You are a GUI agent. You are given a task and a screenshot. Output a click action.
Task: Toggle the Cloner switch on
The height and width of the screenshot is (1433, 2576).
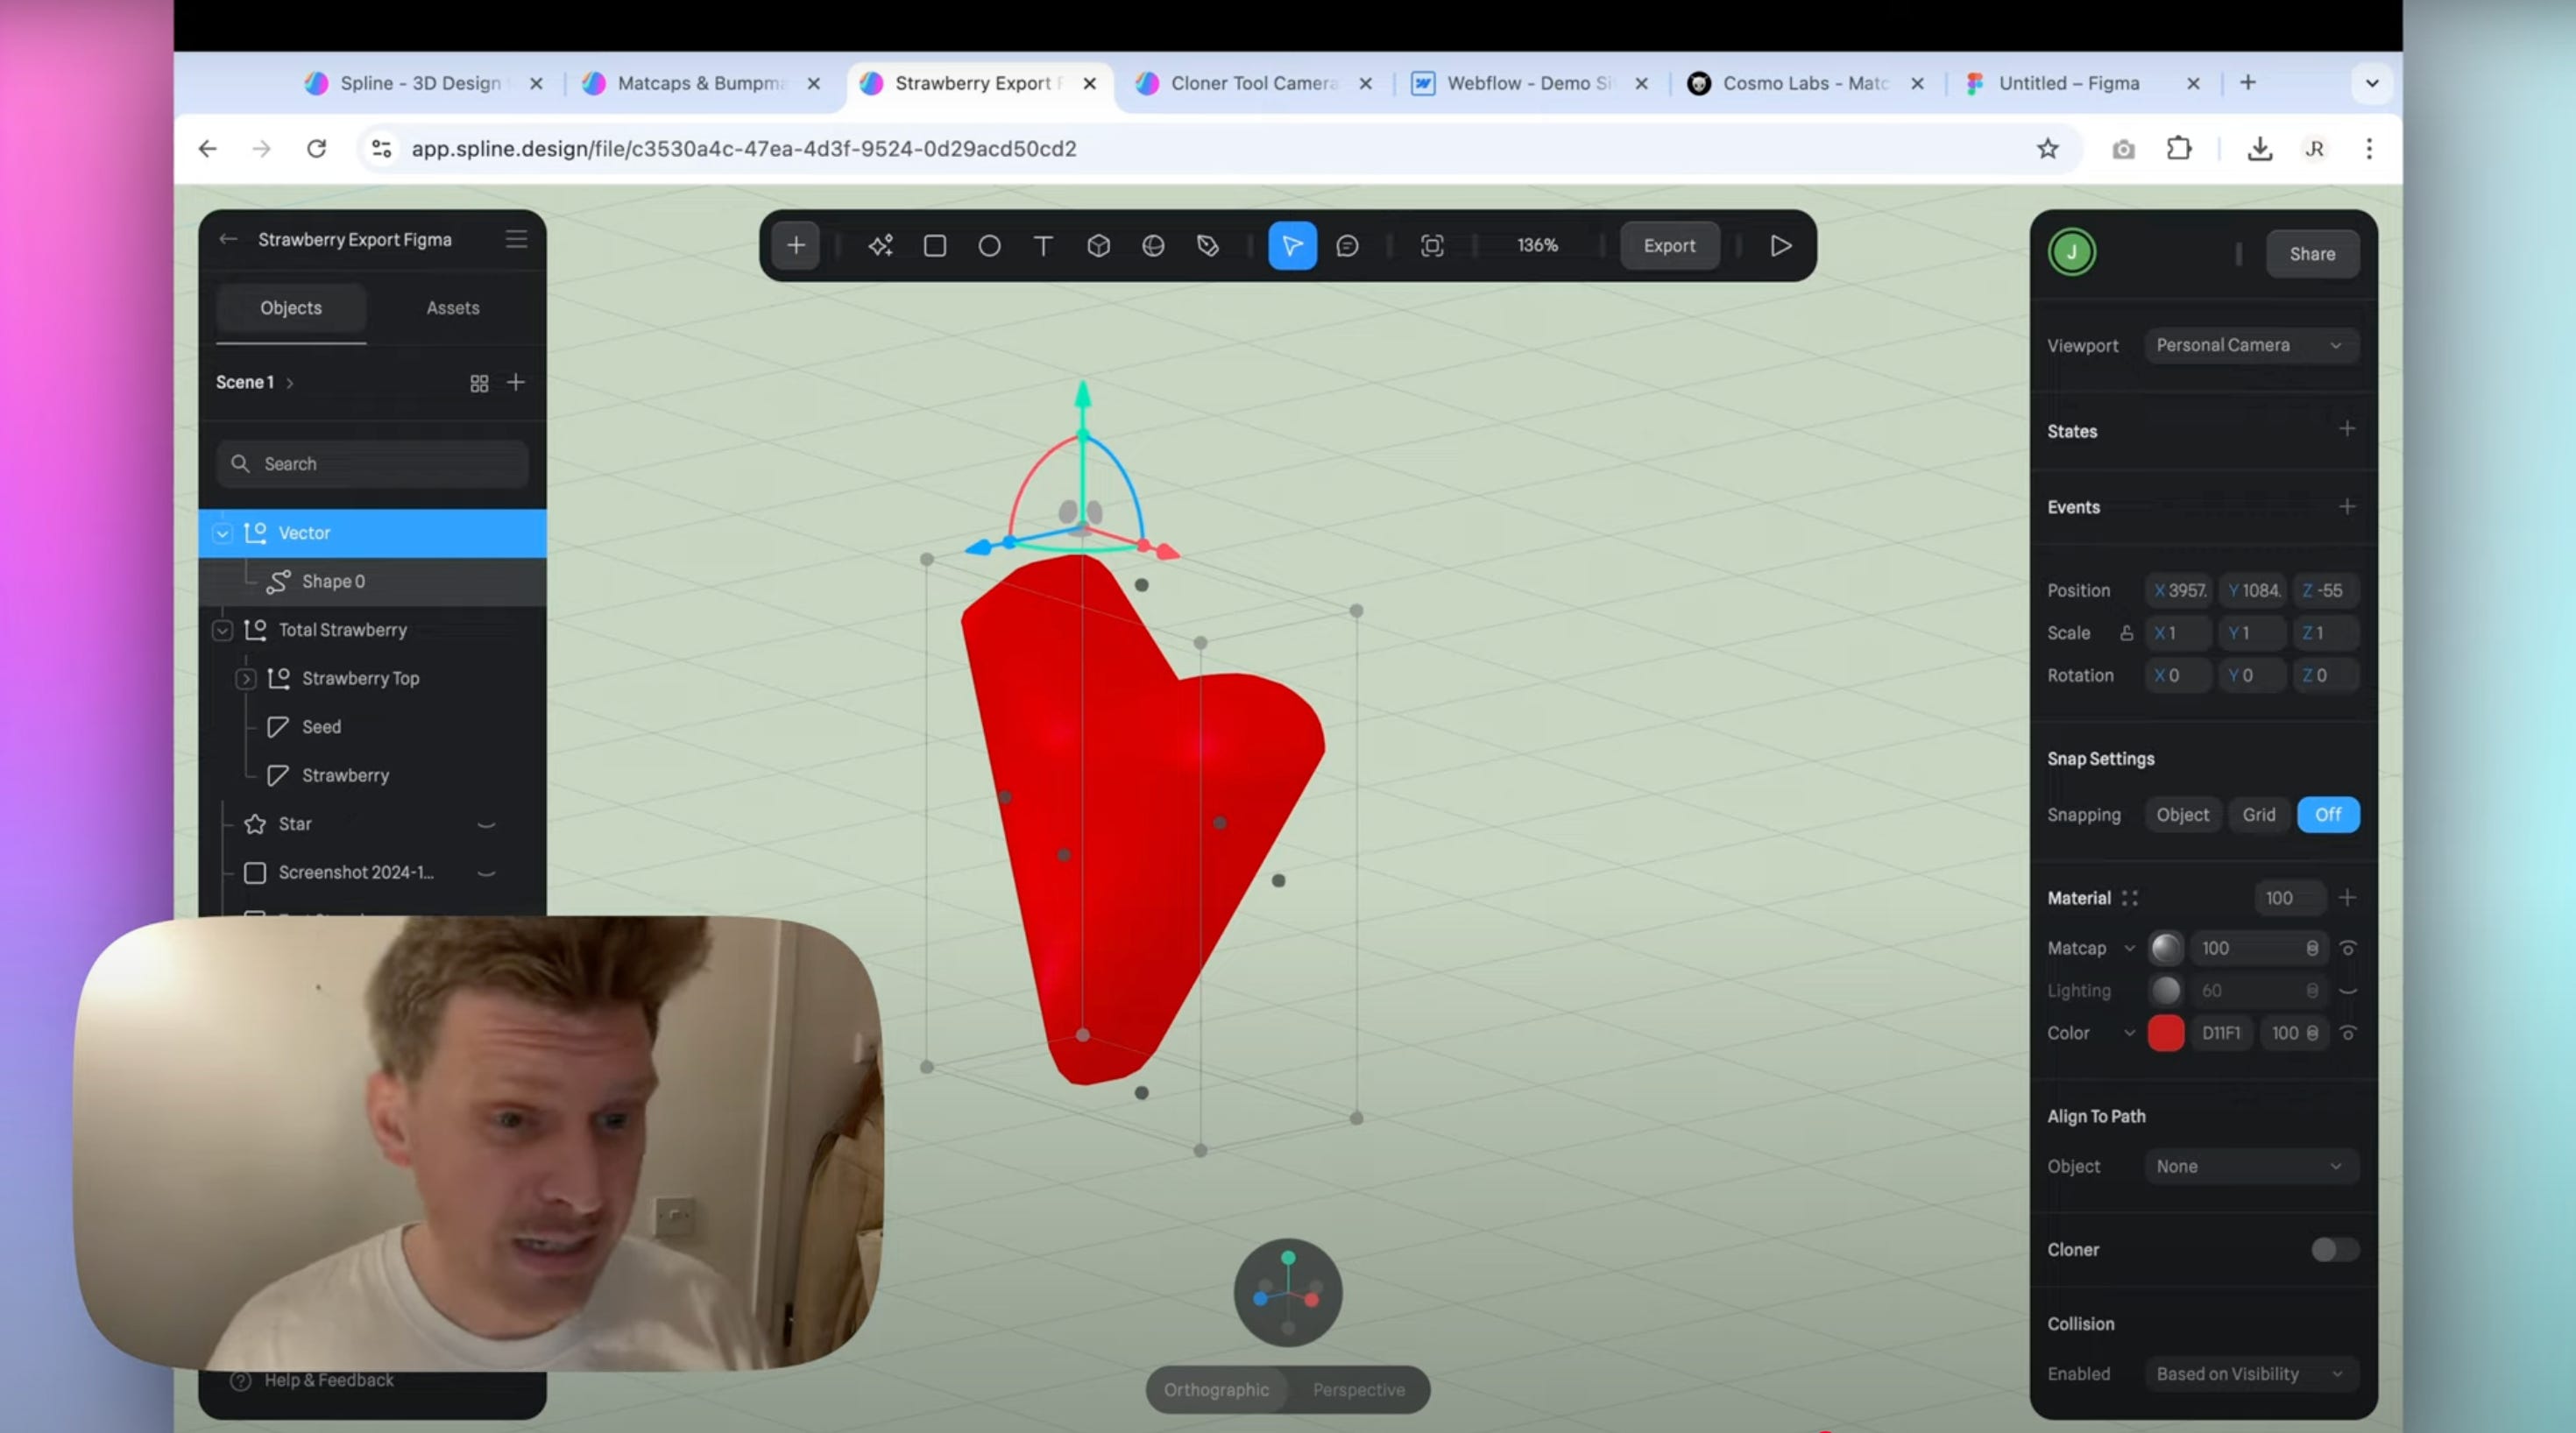click(x=2334, y=1249)
